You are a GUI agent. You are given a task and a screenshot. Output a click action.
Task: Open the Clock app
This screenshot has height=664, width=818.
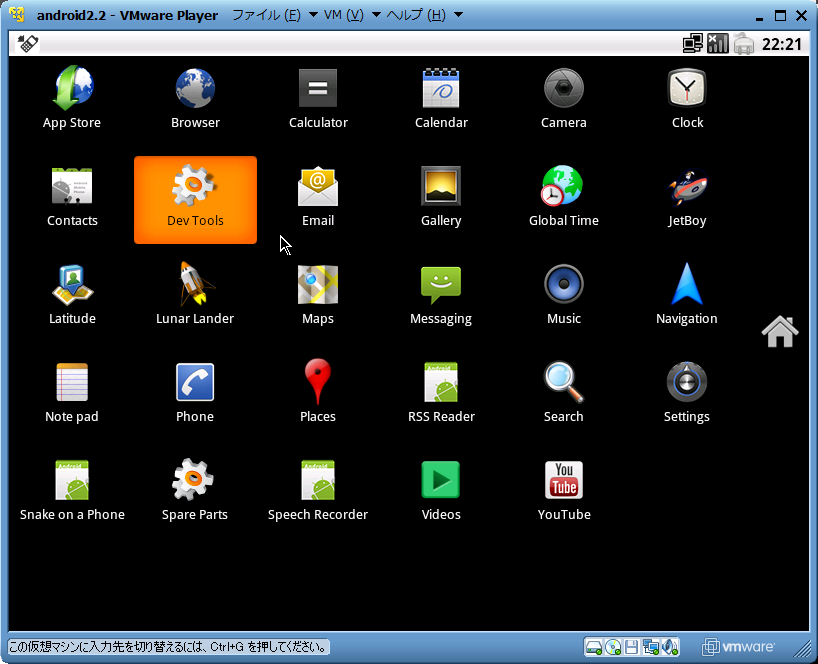[687, 98]
